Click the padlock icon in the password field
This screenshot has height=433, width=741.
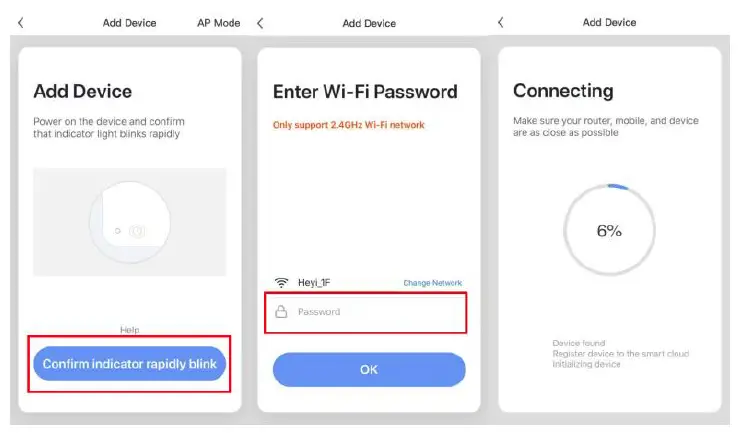tap(282, 312)
